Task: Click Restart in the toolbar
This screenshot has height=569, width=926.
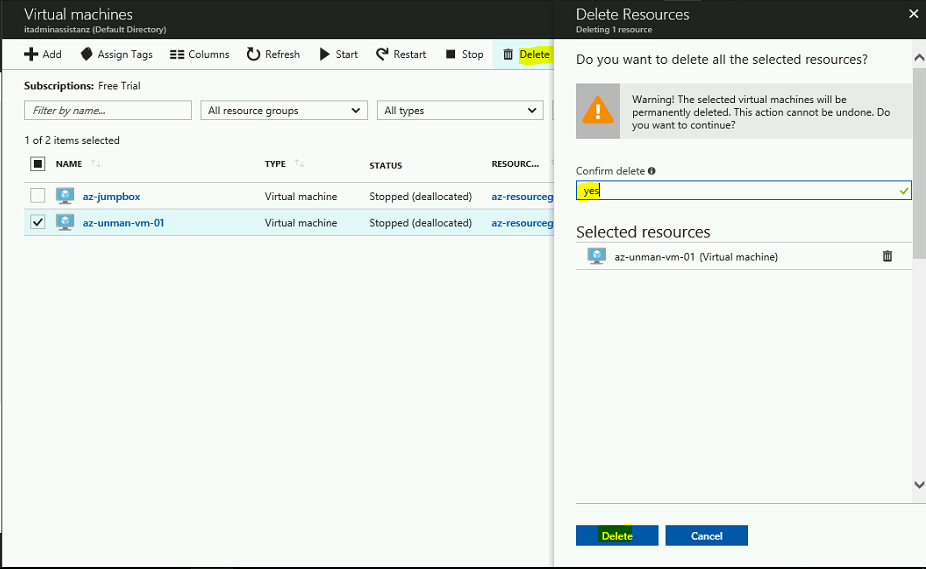Action: tap(401, 54)
